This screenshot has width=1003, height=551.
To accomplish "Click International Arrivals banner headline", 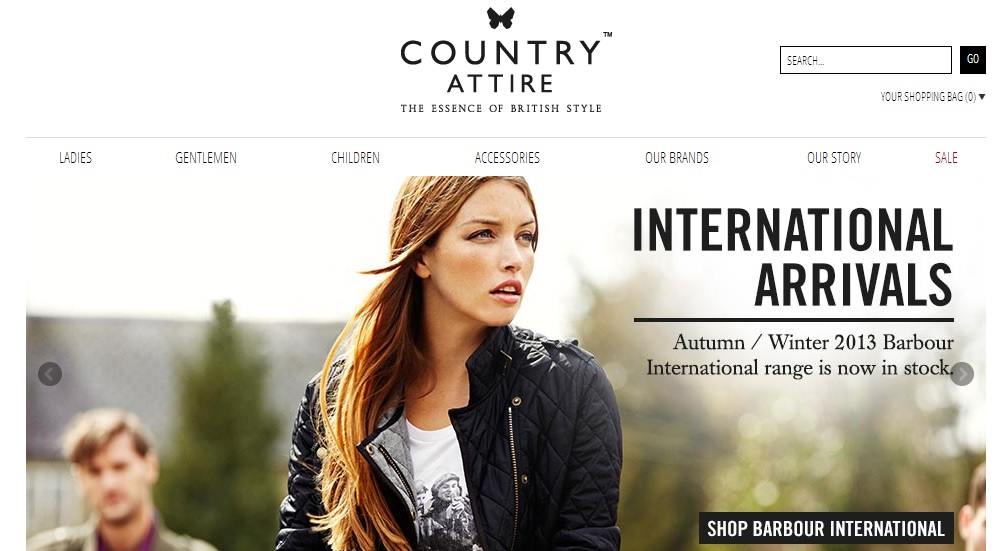I will pos(793,257).
